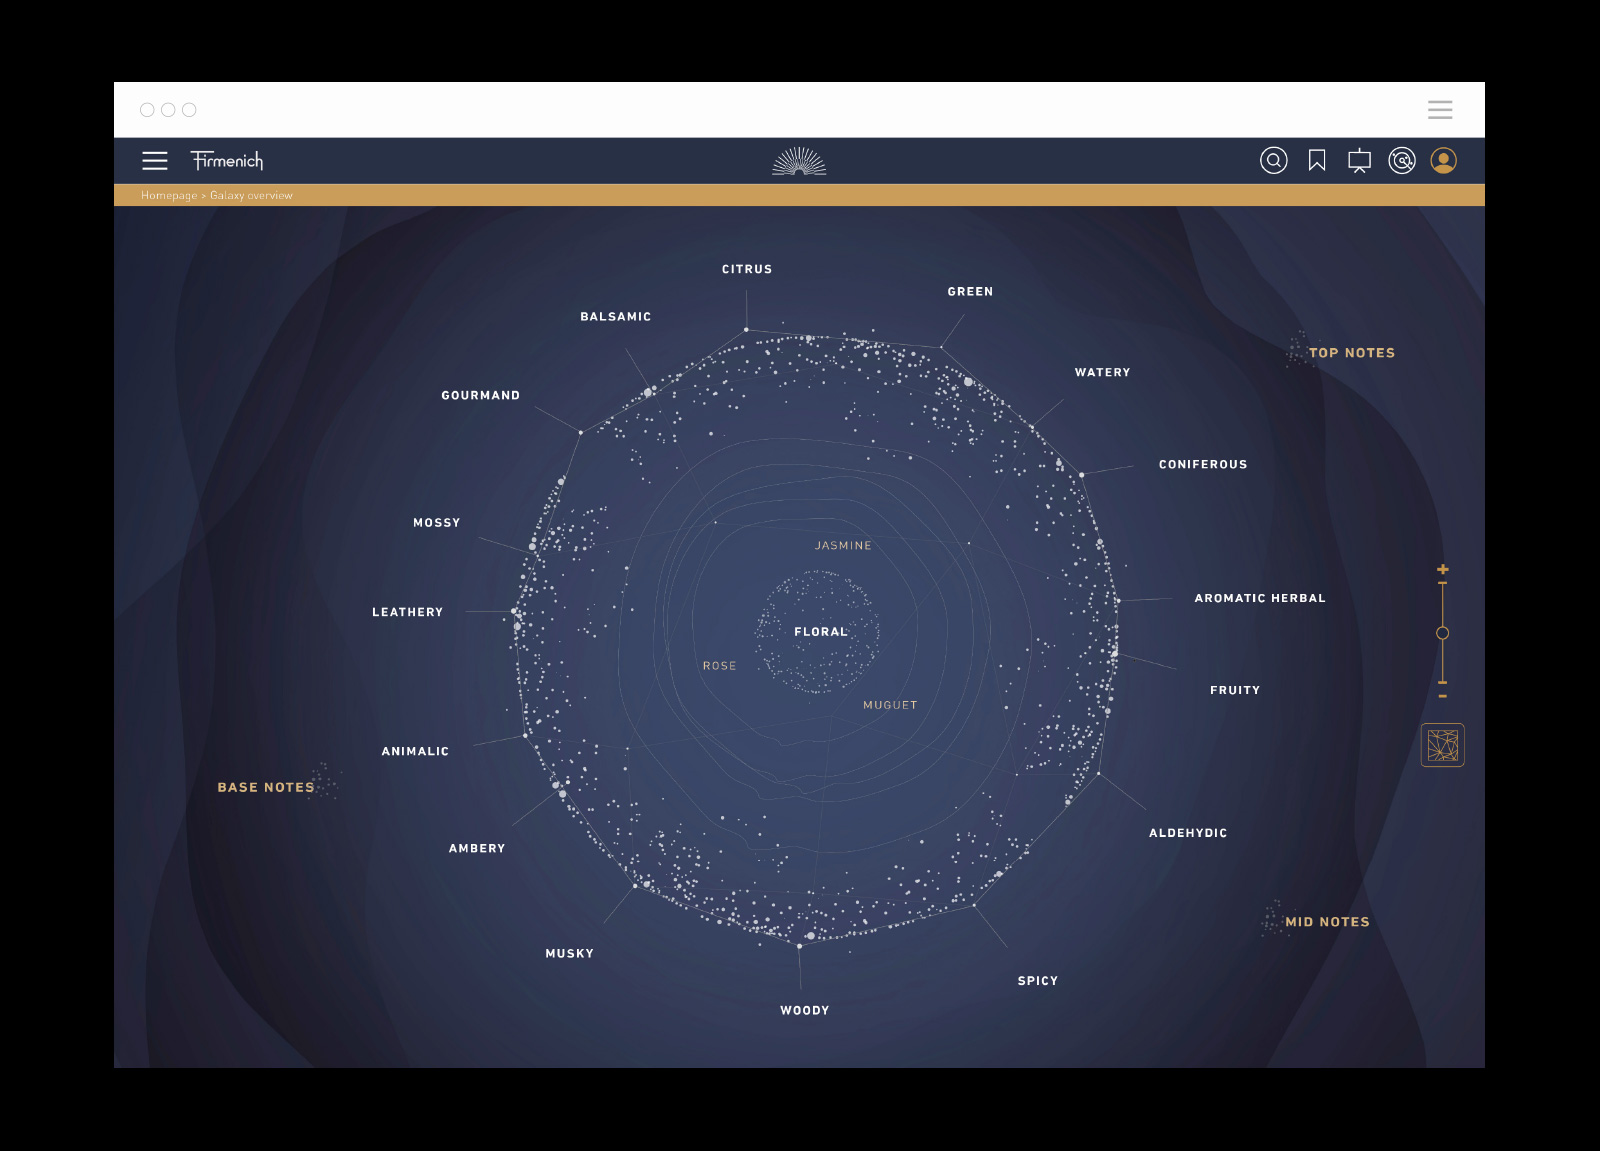
Task: Select the FRUITY family label
Action: pyautogui.click(x=1235, y=690)
